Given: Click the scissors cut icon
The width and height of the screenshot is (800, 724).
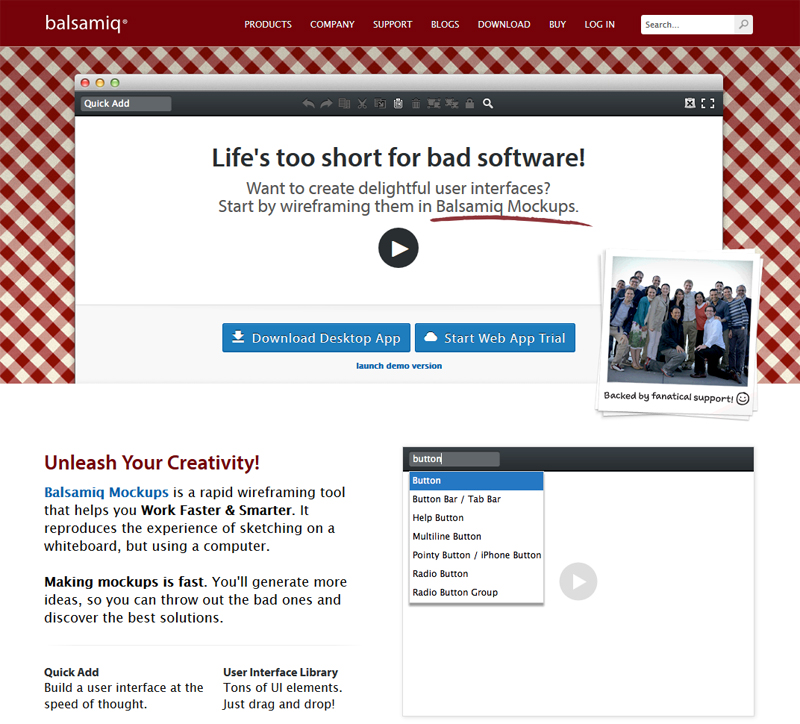Looking at the screenshot, I should point(362,103).
